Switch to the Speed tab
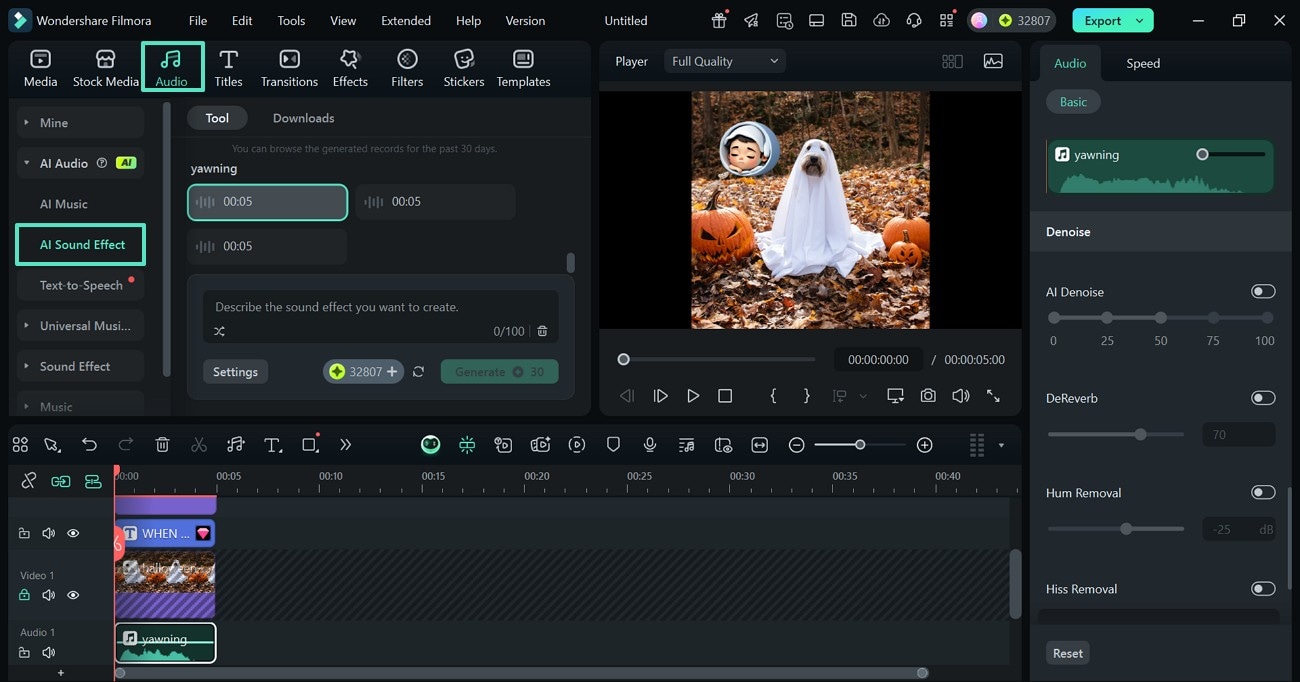1300x682 pixels. click(1143, 63)
